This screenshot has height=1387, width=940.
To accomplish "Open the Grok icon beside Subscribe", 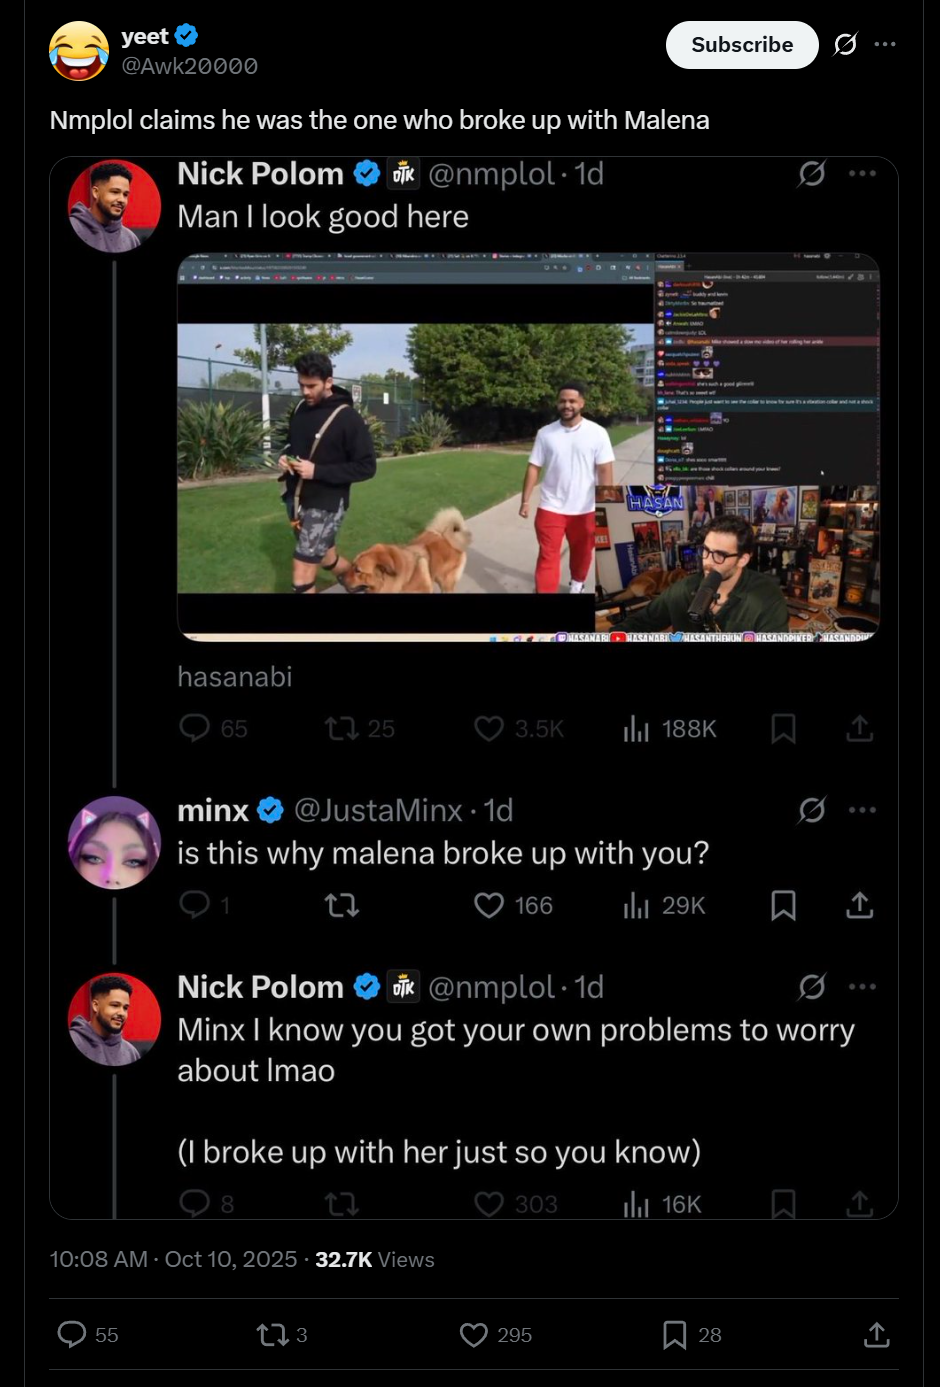I will coord(845,45).
